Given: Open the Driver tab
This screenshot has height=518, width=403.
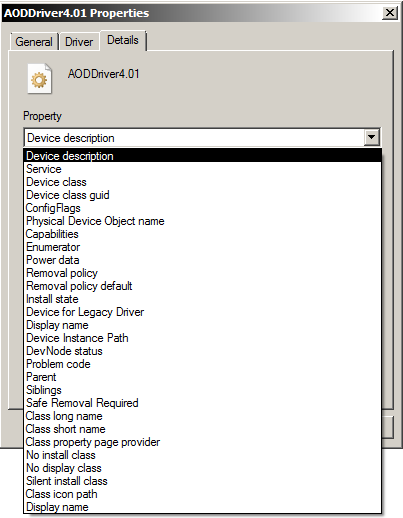Looking at the screenshot, I should [x=79, y=42].
